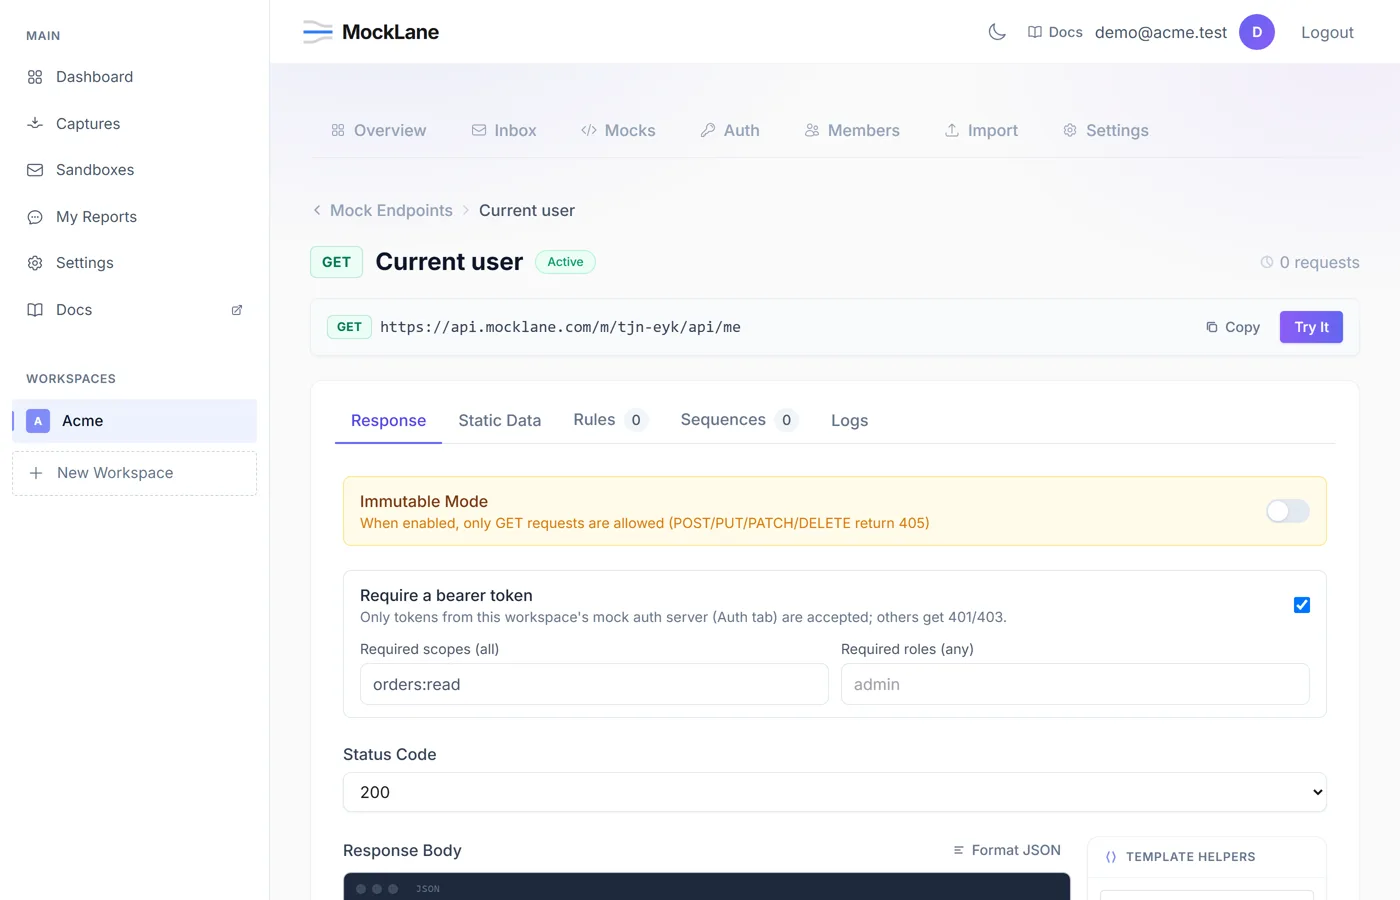Click the Acme workspace avatar icon
Viewport: 1400px width, 900px height.
coord(38,421)
